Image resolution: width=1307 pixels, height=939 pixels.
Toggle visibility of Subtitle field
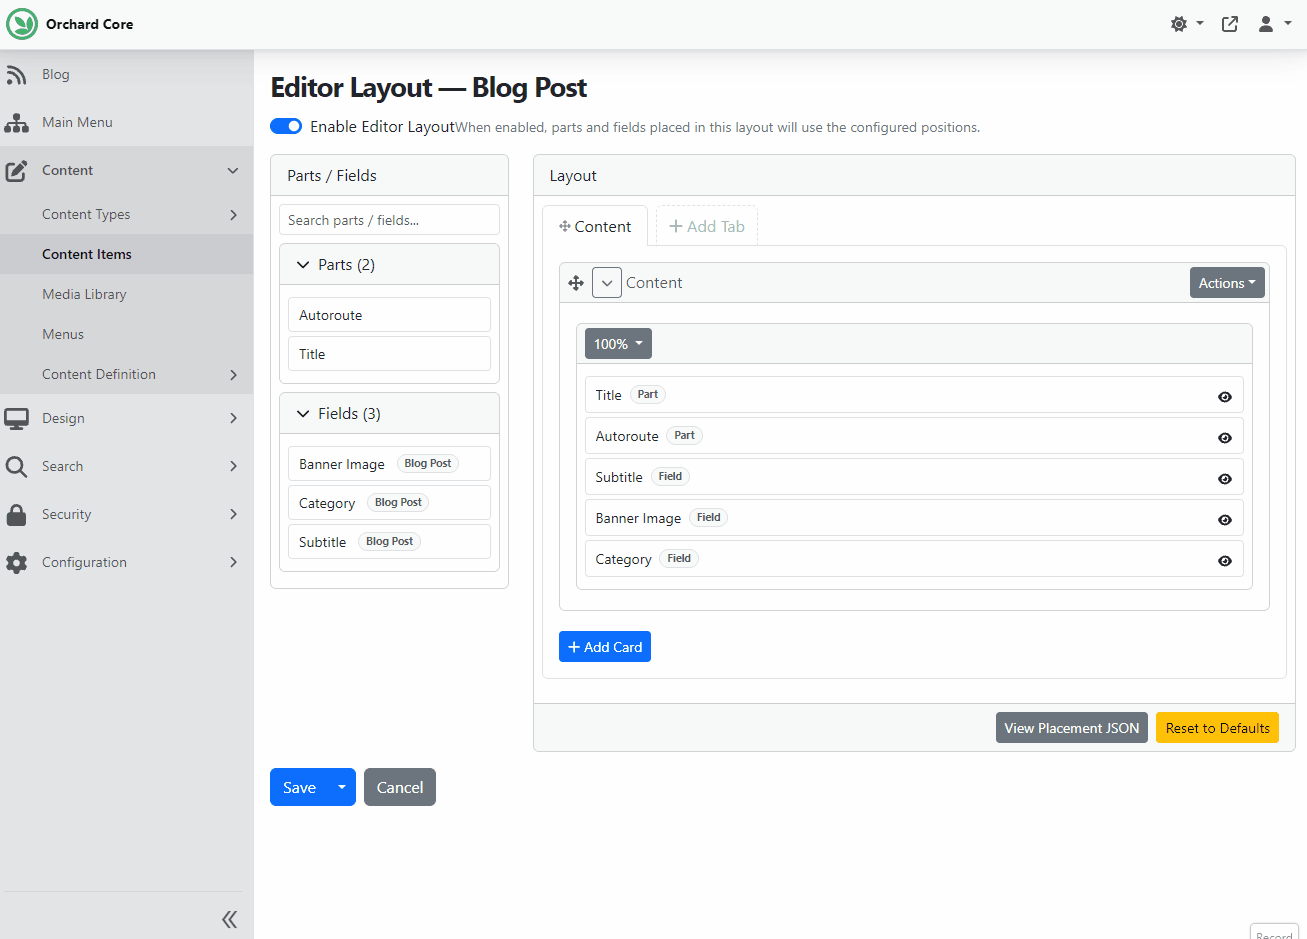[1225, 479]
